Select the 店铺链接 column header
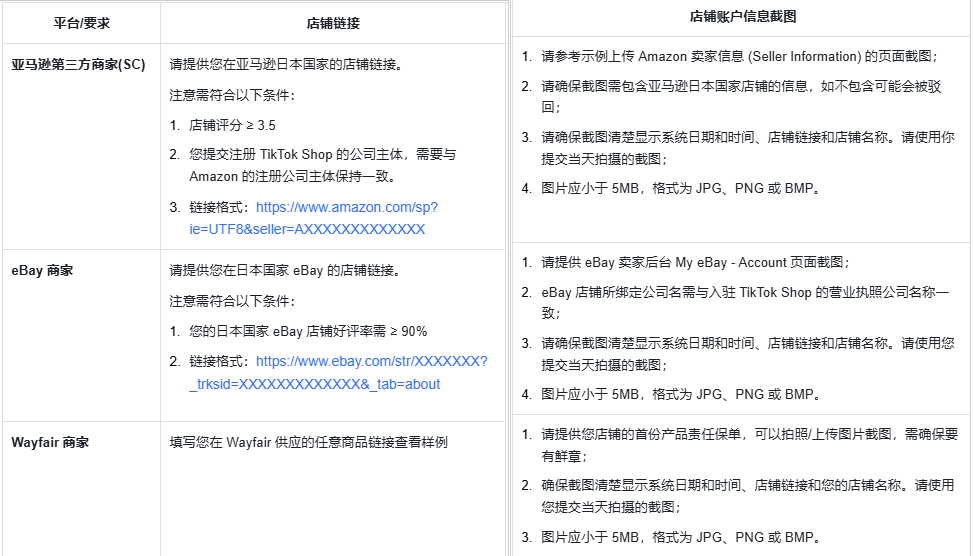973x556 pixels. (x=333, y=24)
